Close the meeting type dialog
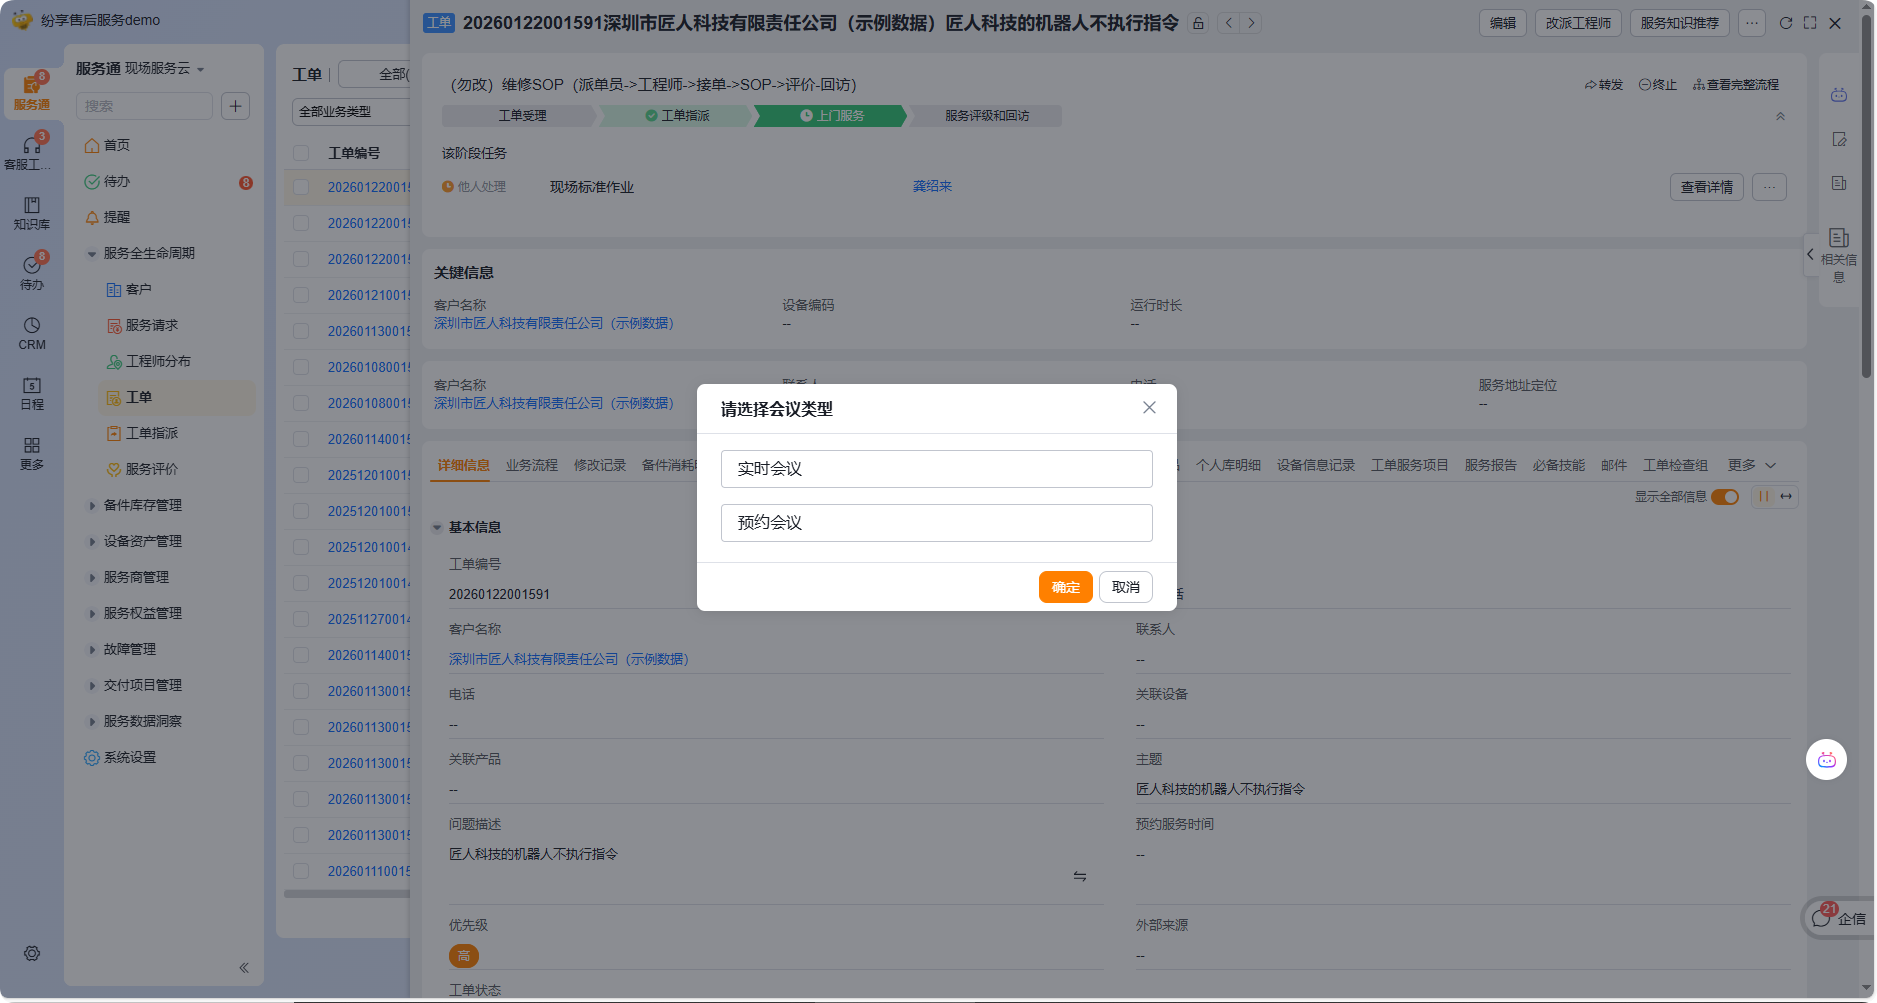This screenshot has width=1877, height=1003. (1149, 407)
